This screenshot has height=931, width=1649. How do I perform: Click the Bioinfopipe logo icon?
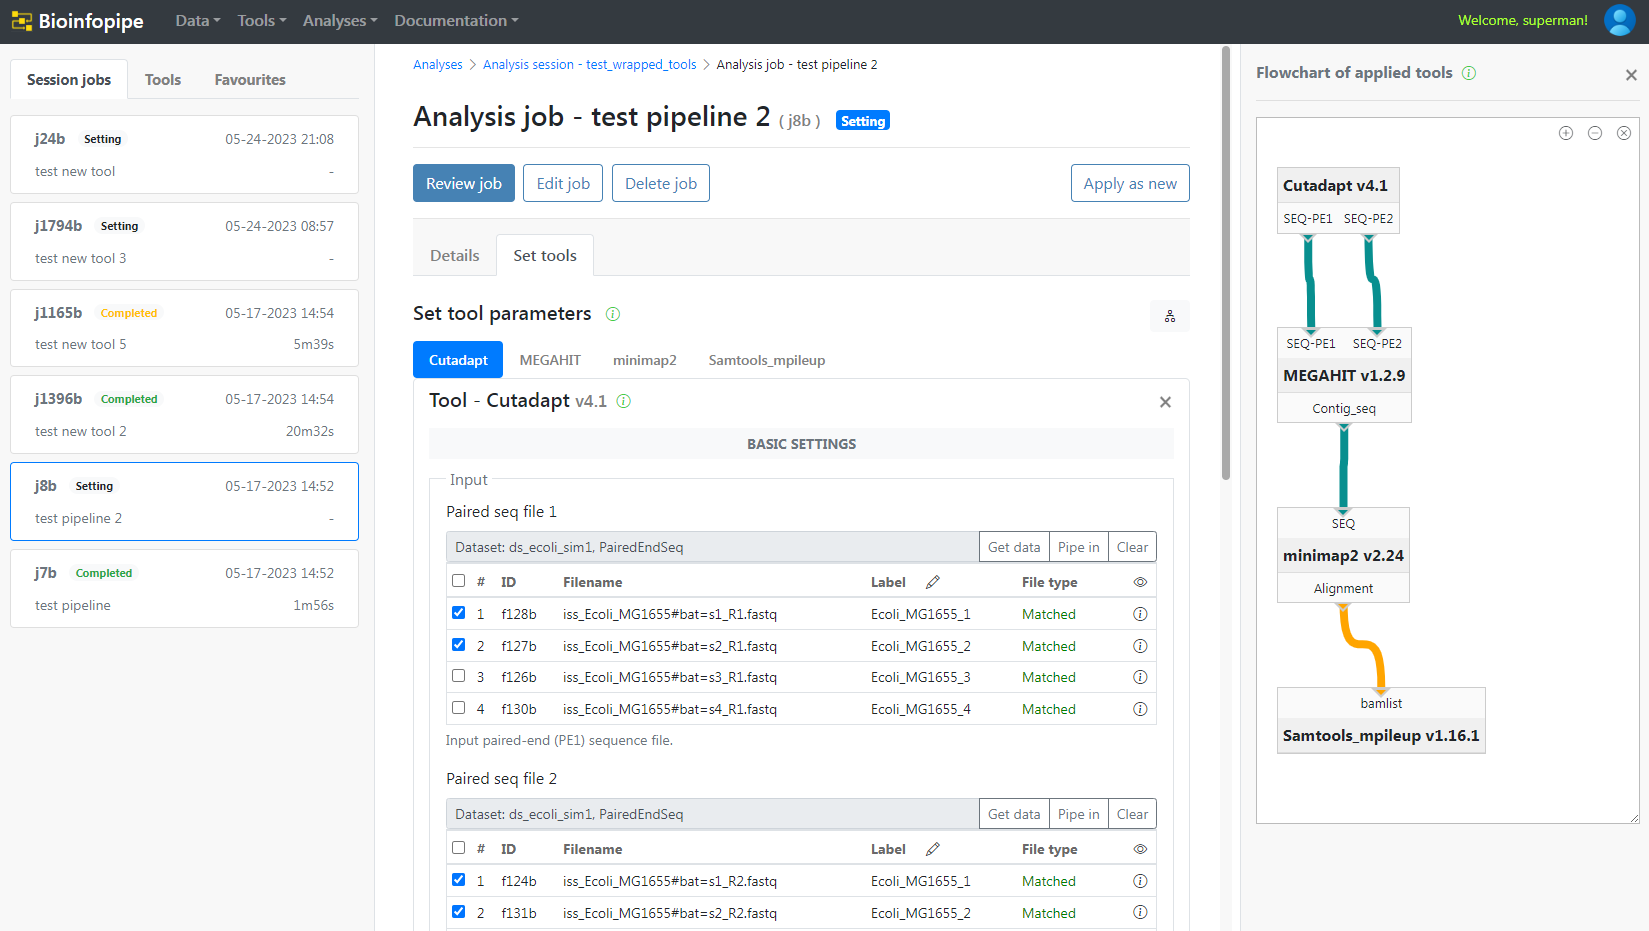[22, 21]
